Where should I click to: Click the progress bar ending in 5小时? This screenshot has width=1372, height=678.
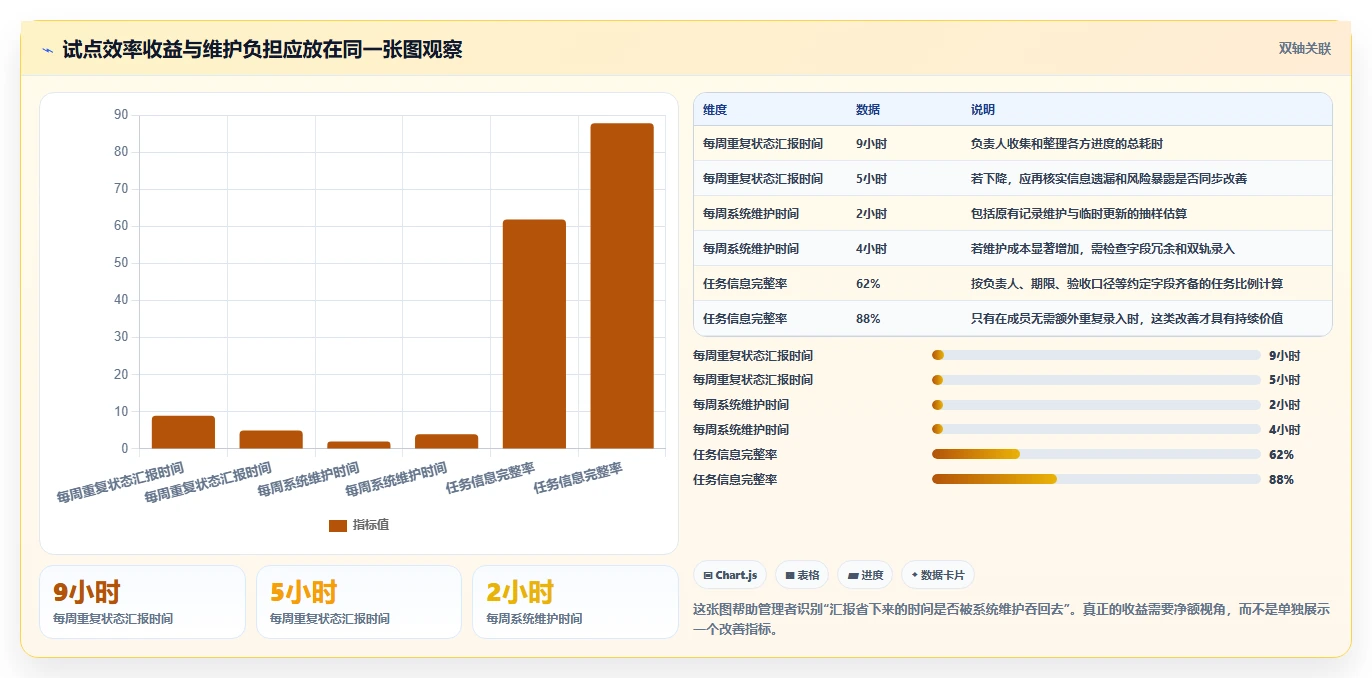click(1096, 380)
